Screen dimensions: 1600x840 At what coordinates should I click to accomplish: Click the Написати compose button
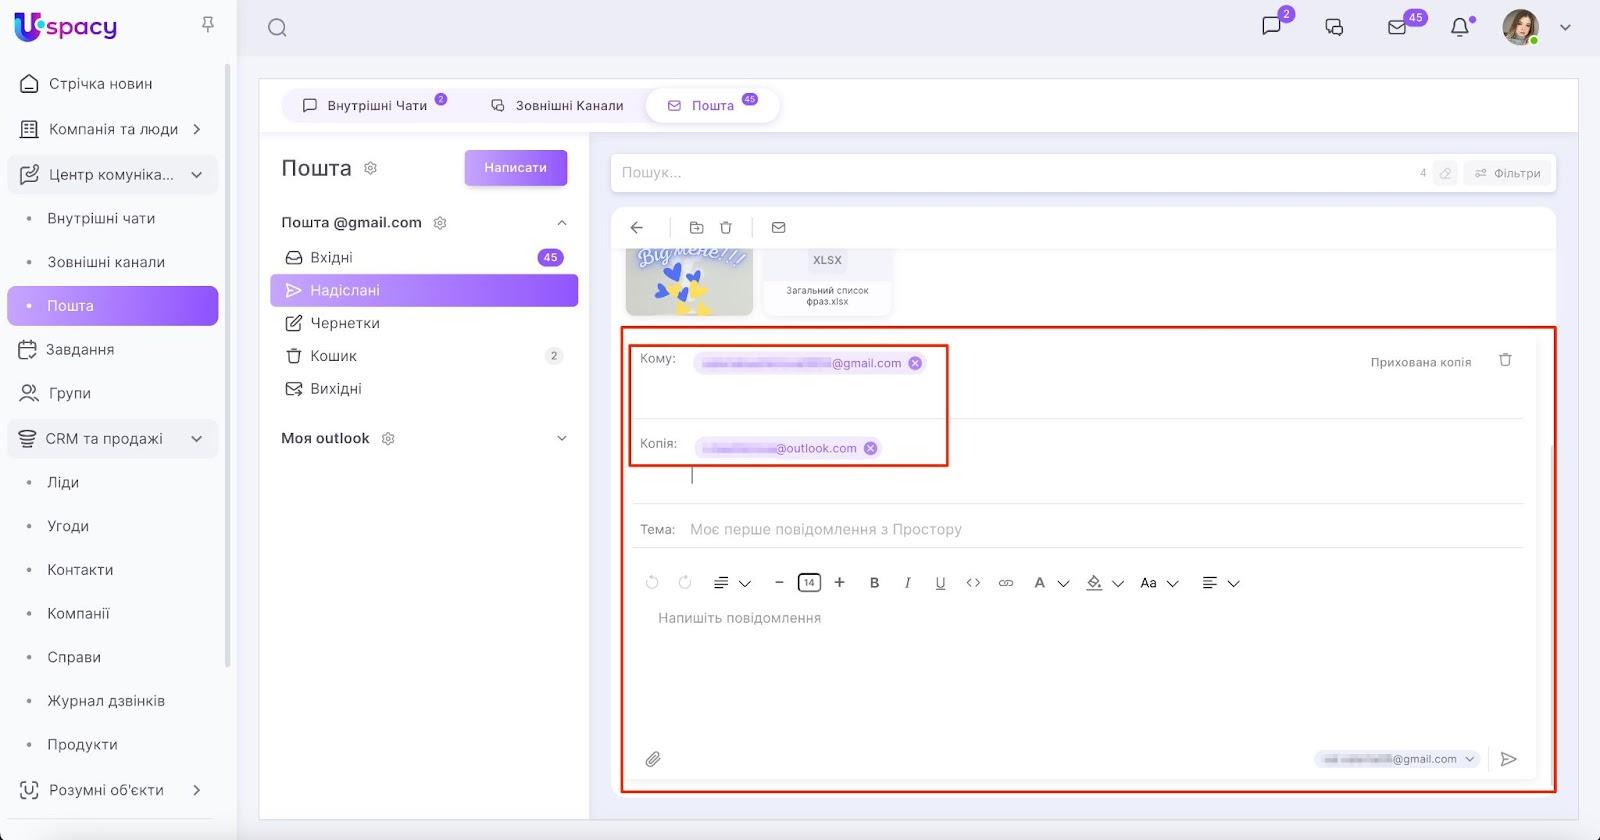[x=515, y=168]
